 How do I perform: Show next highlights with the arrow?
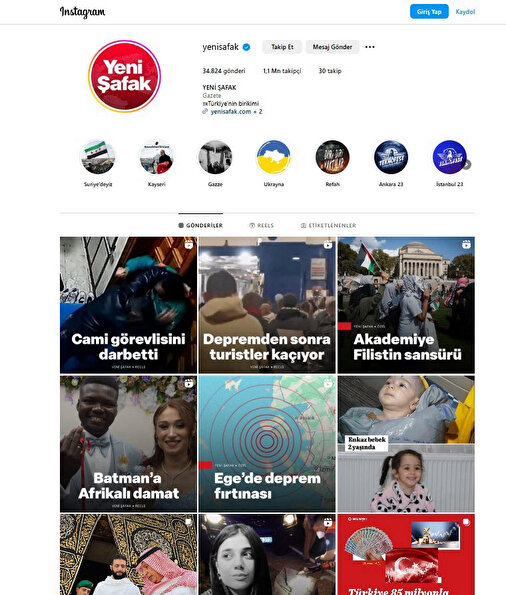coord(467,165)
